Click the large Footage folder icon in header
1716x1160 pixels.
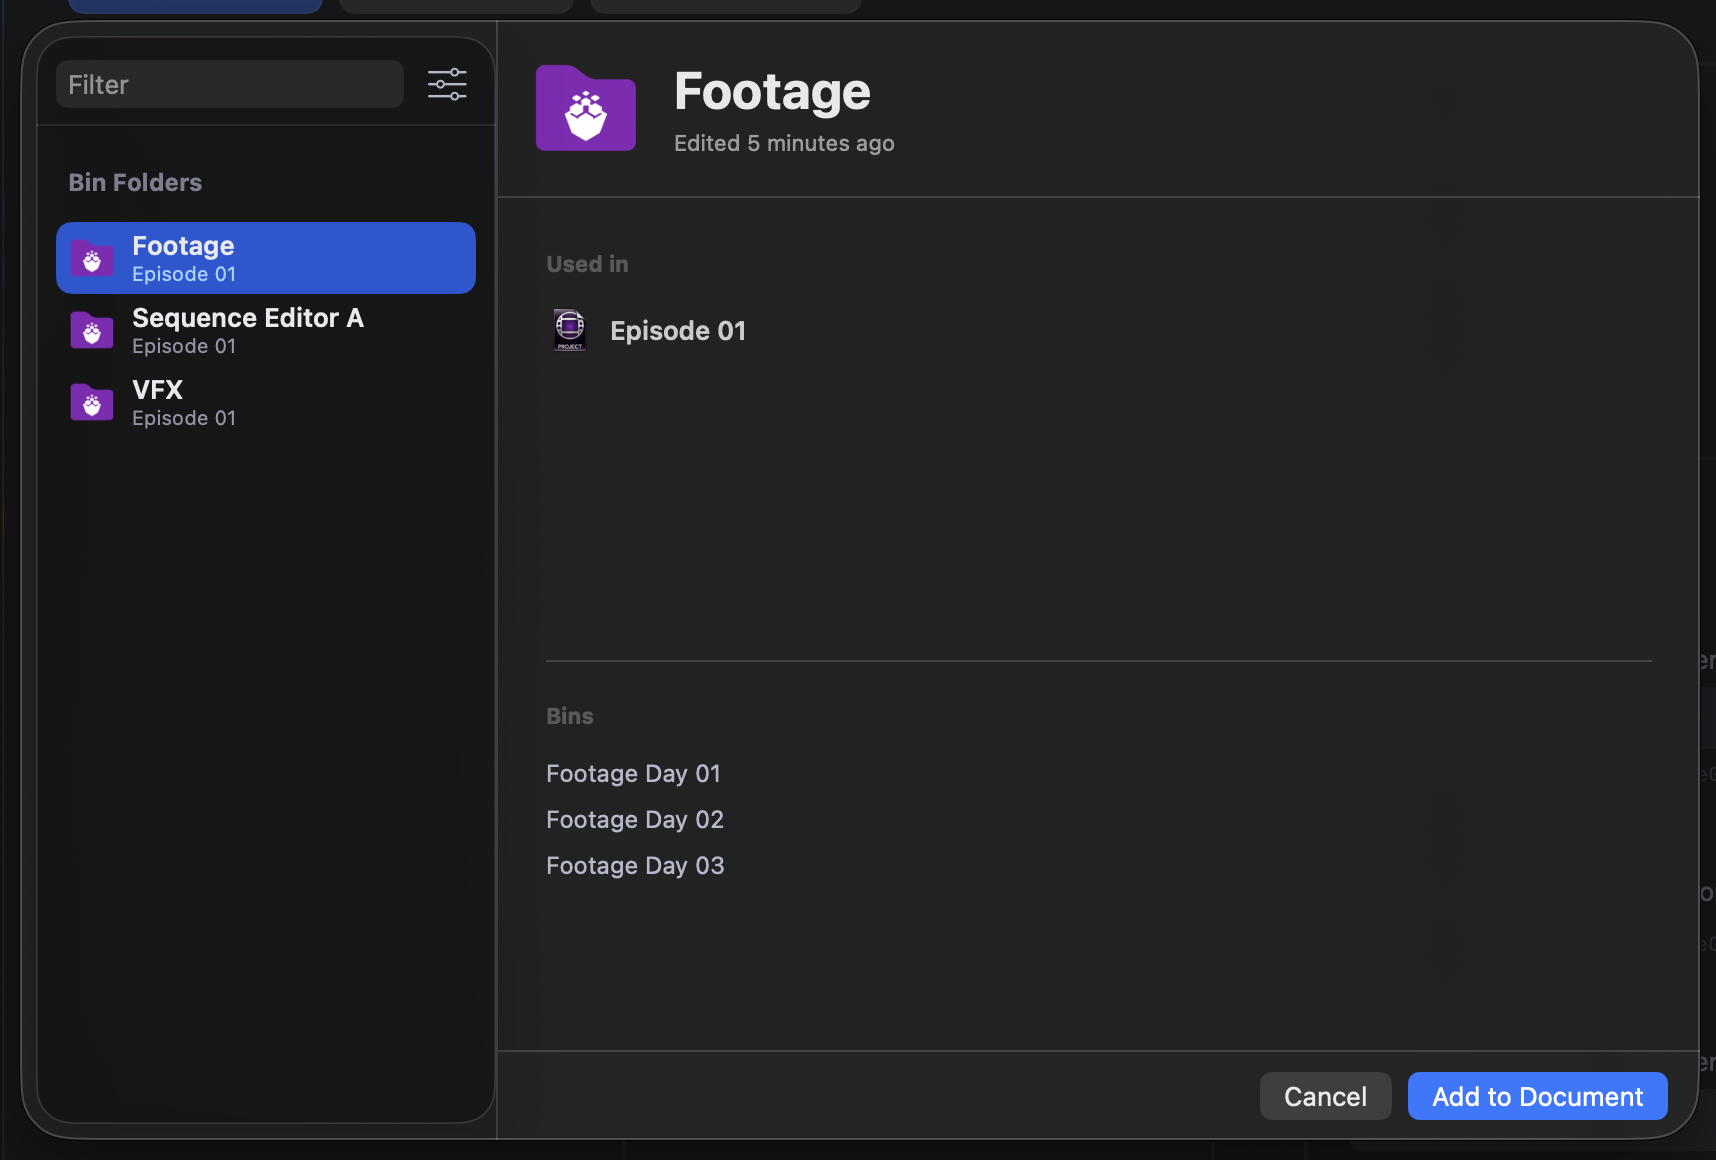coord(586,109)
